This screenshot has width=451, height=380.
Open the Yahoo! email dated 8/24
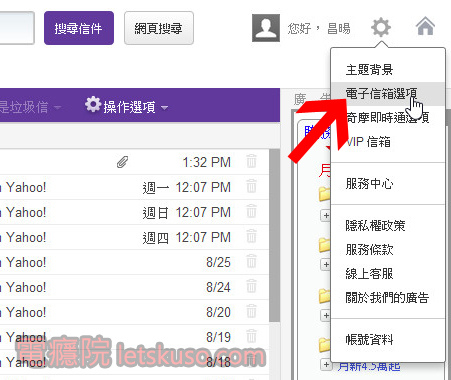[x=133, y=287]
